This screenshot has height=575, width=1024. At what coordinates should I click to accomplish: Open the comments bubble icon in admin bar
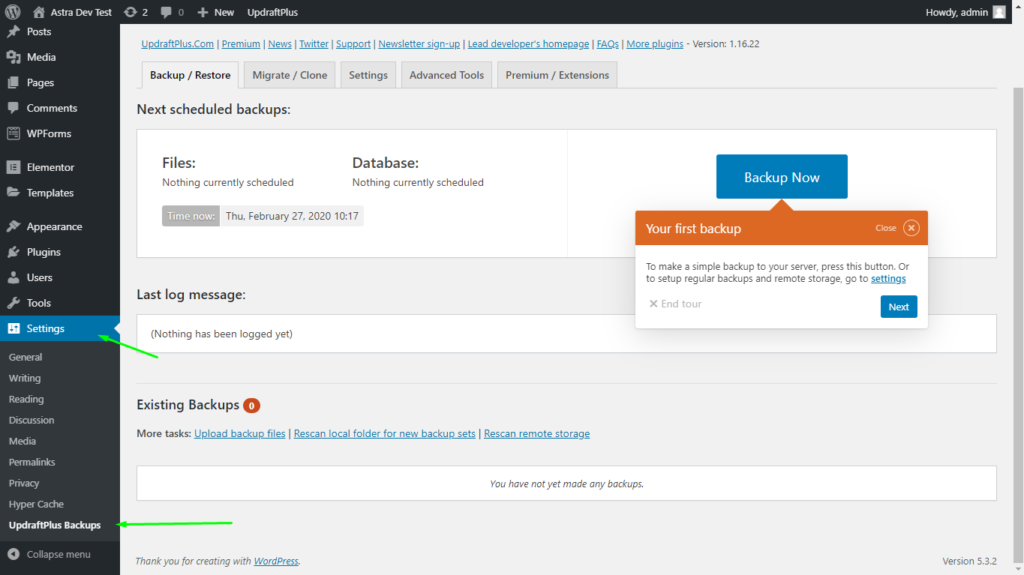167,12
